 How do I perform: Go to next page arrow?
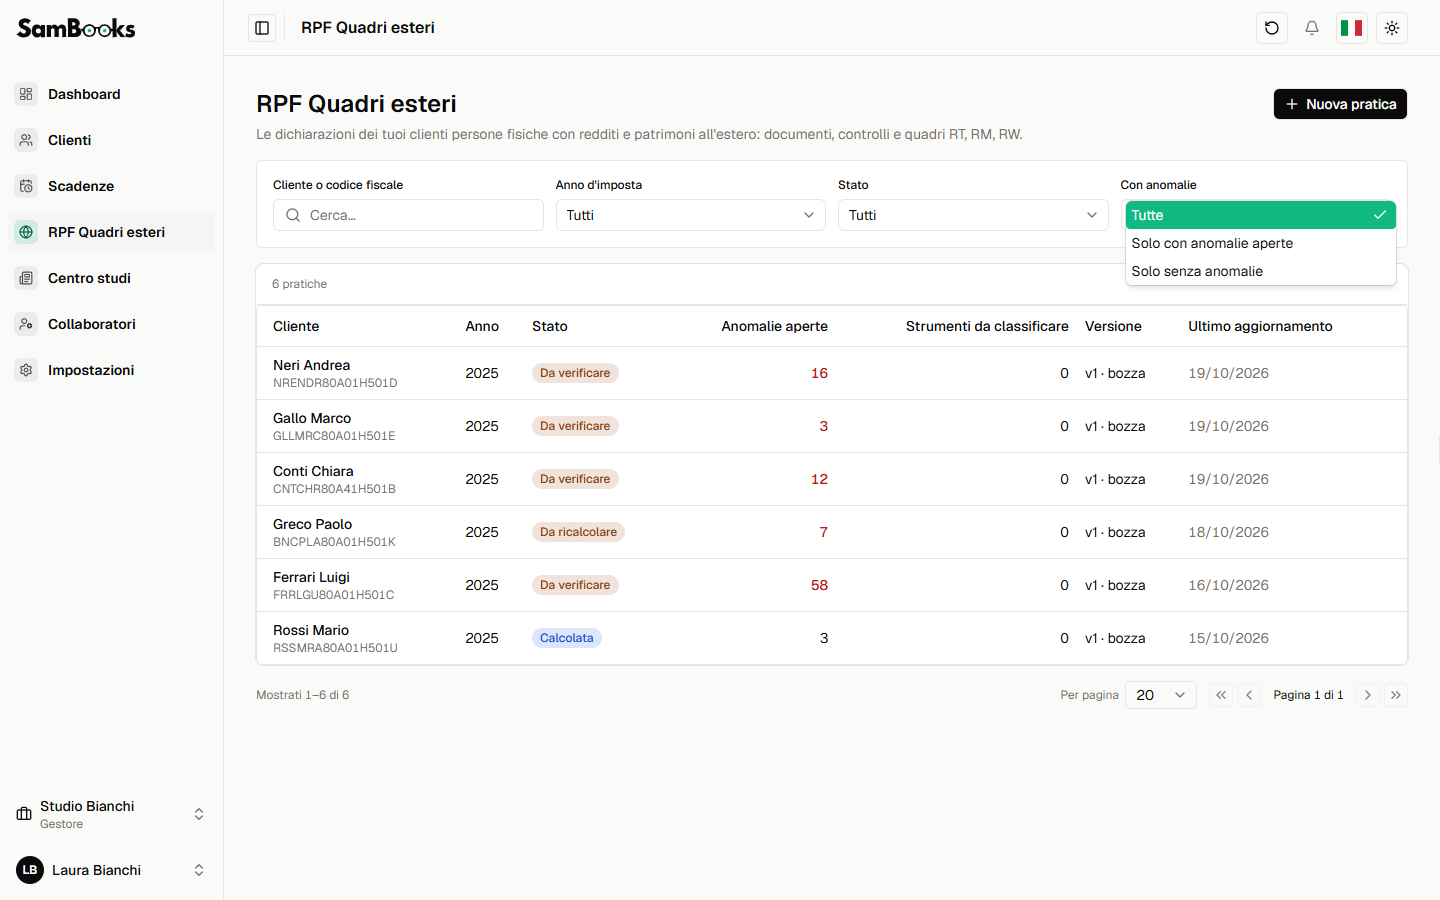(x=1368, y=695)
